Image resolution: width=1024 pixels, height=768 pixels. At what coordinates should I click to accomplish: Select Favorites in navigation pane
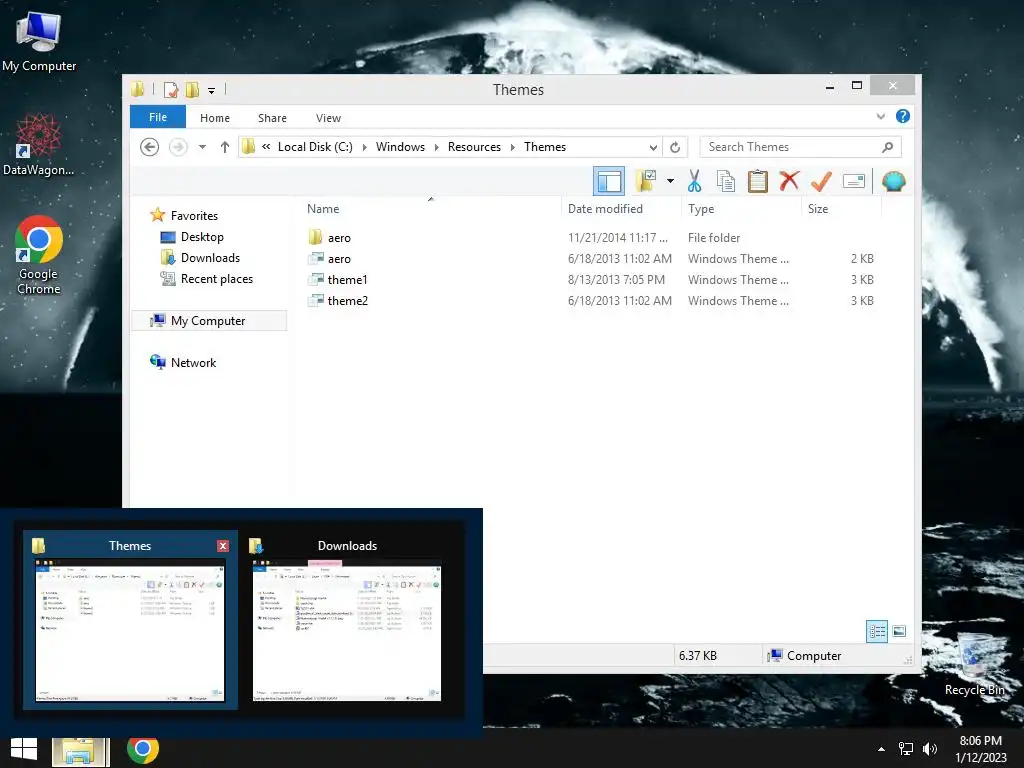[x=194, y=216]
